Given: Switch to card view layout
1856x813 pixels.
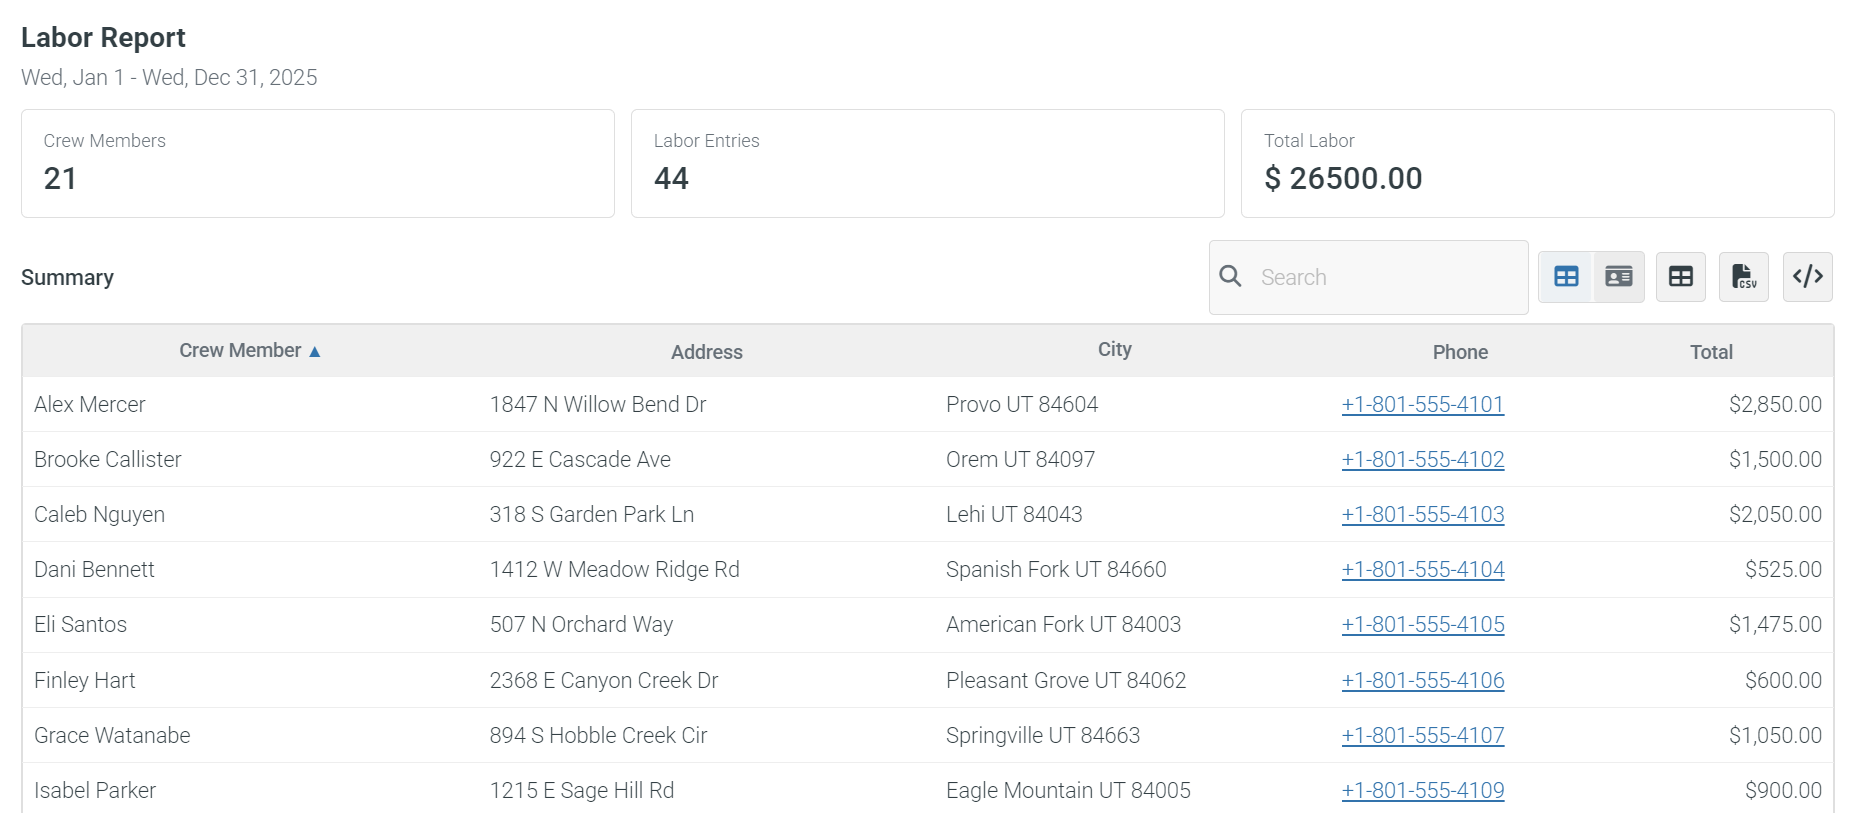Looking at the screenshot, I should [1618, 277].
